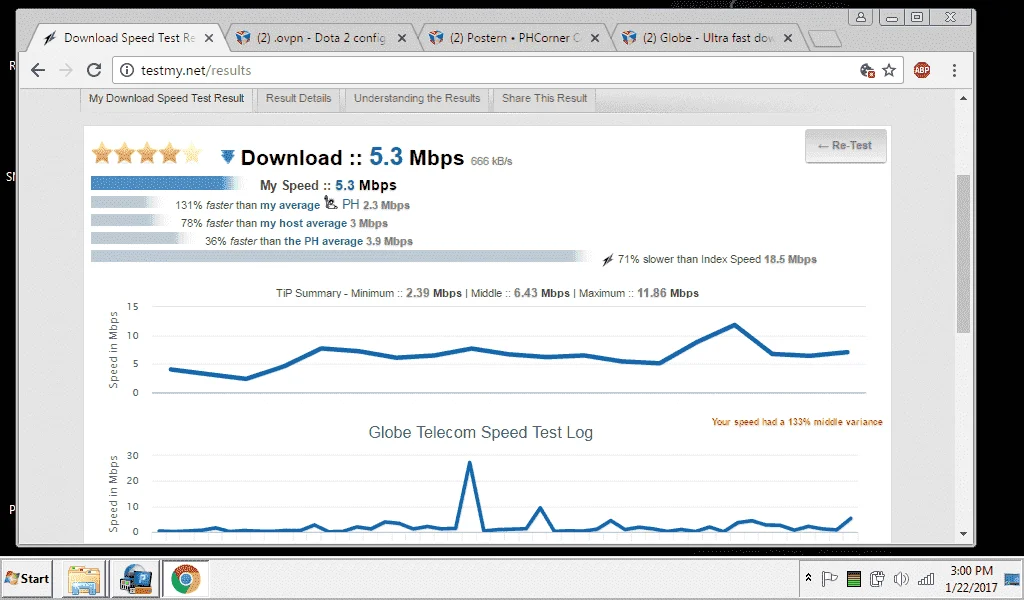Open the Postern taskbar application

135,579
